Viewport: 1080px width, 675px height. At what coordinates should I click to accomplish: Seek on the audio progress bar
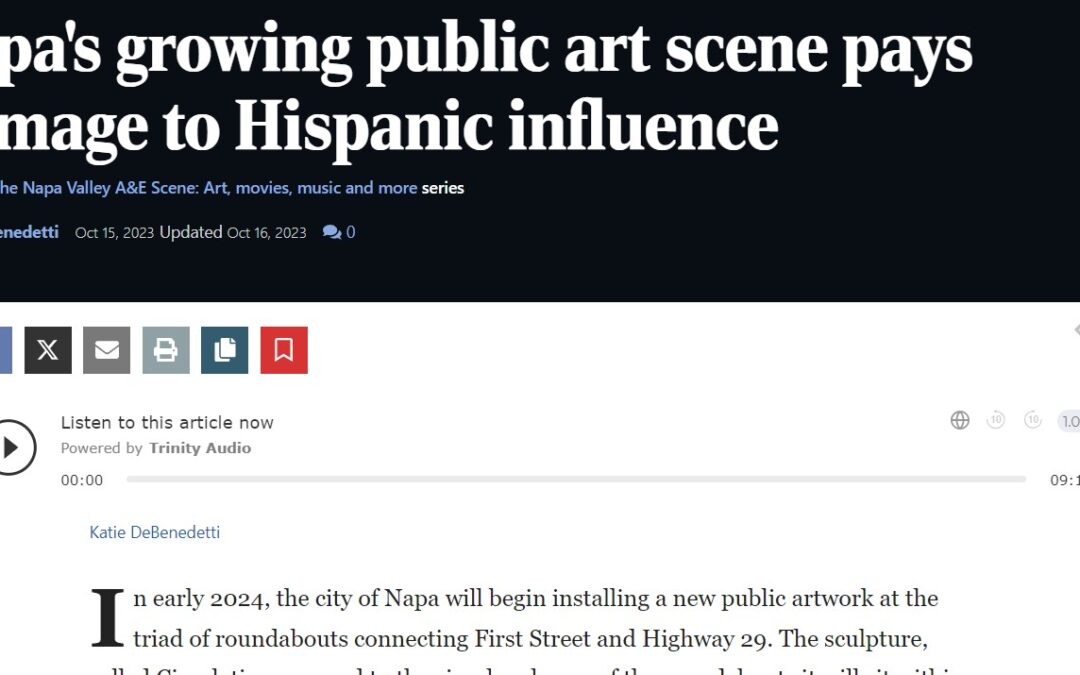[x=576, y=479]
